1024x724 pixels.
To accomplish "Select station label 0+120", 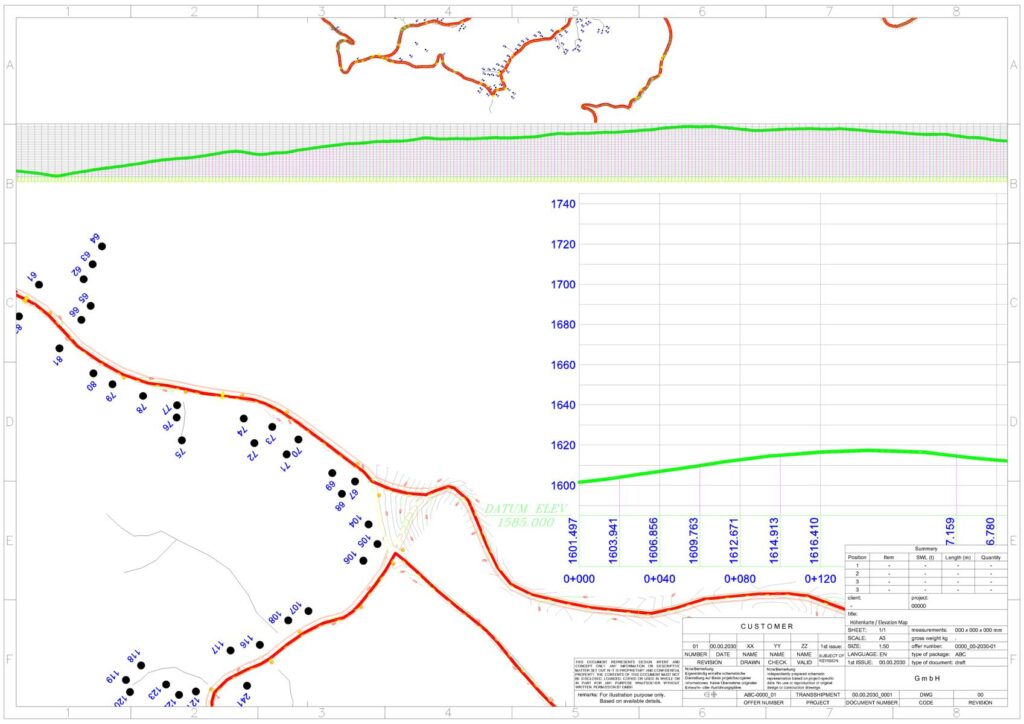I will coord(820,579).
